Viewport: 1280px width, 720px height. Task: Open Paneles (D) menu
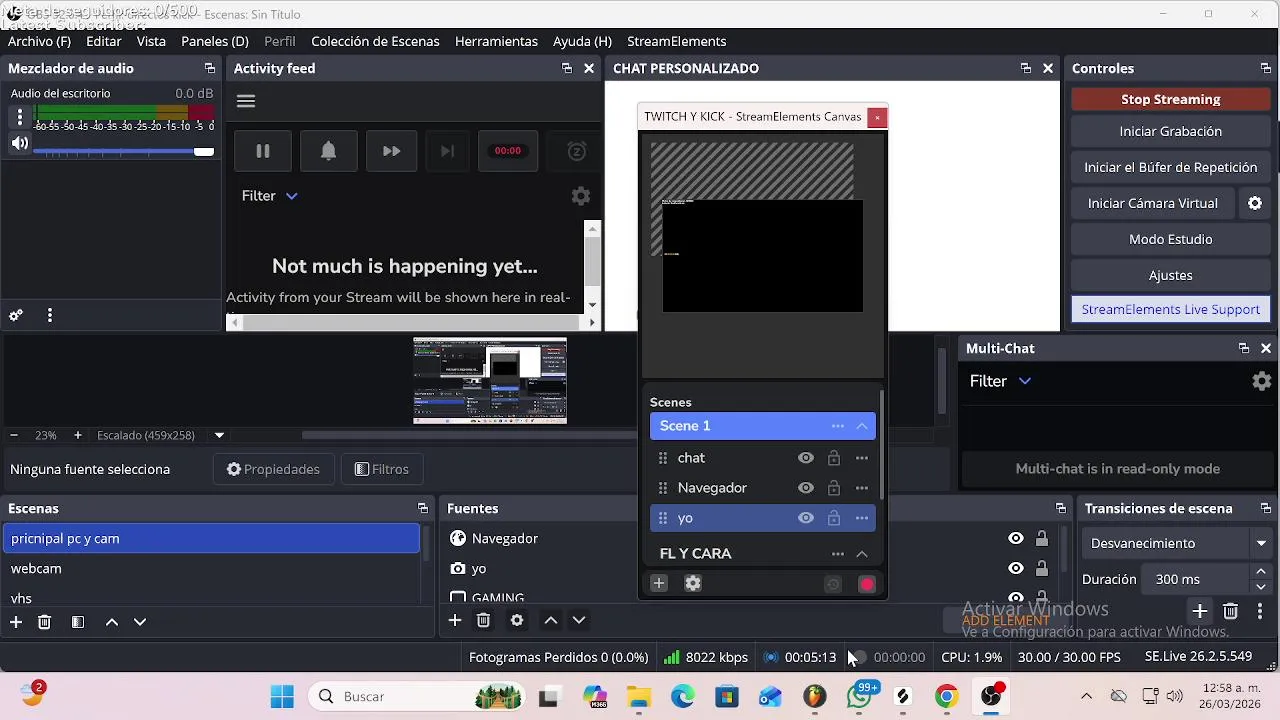215,41
